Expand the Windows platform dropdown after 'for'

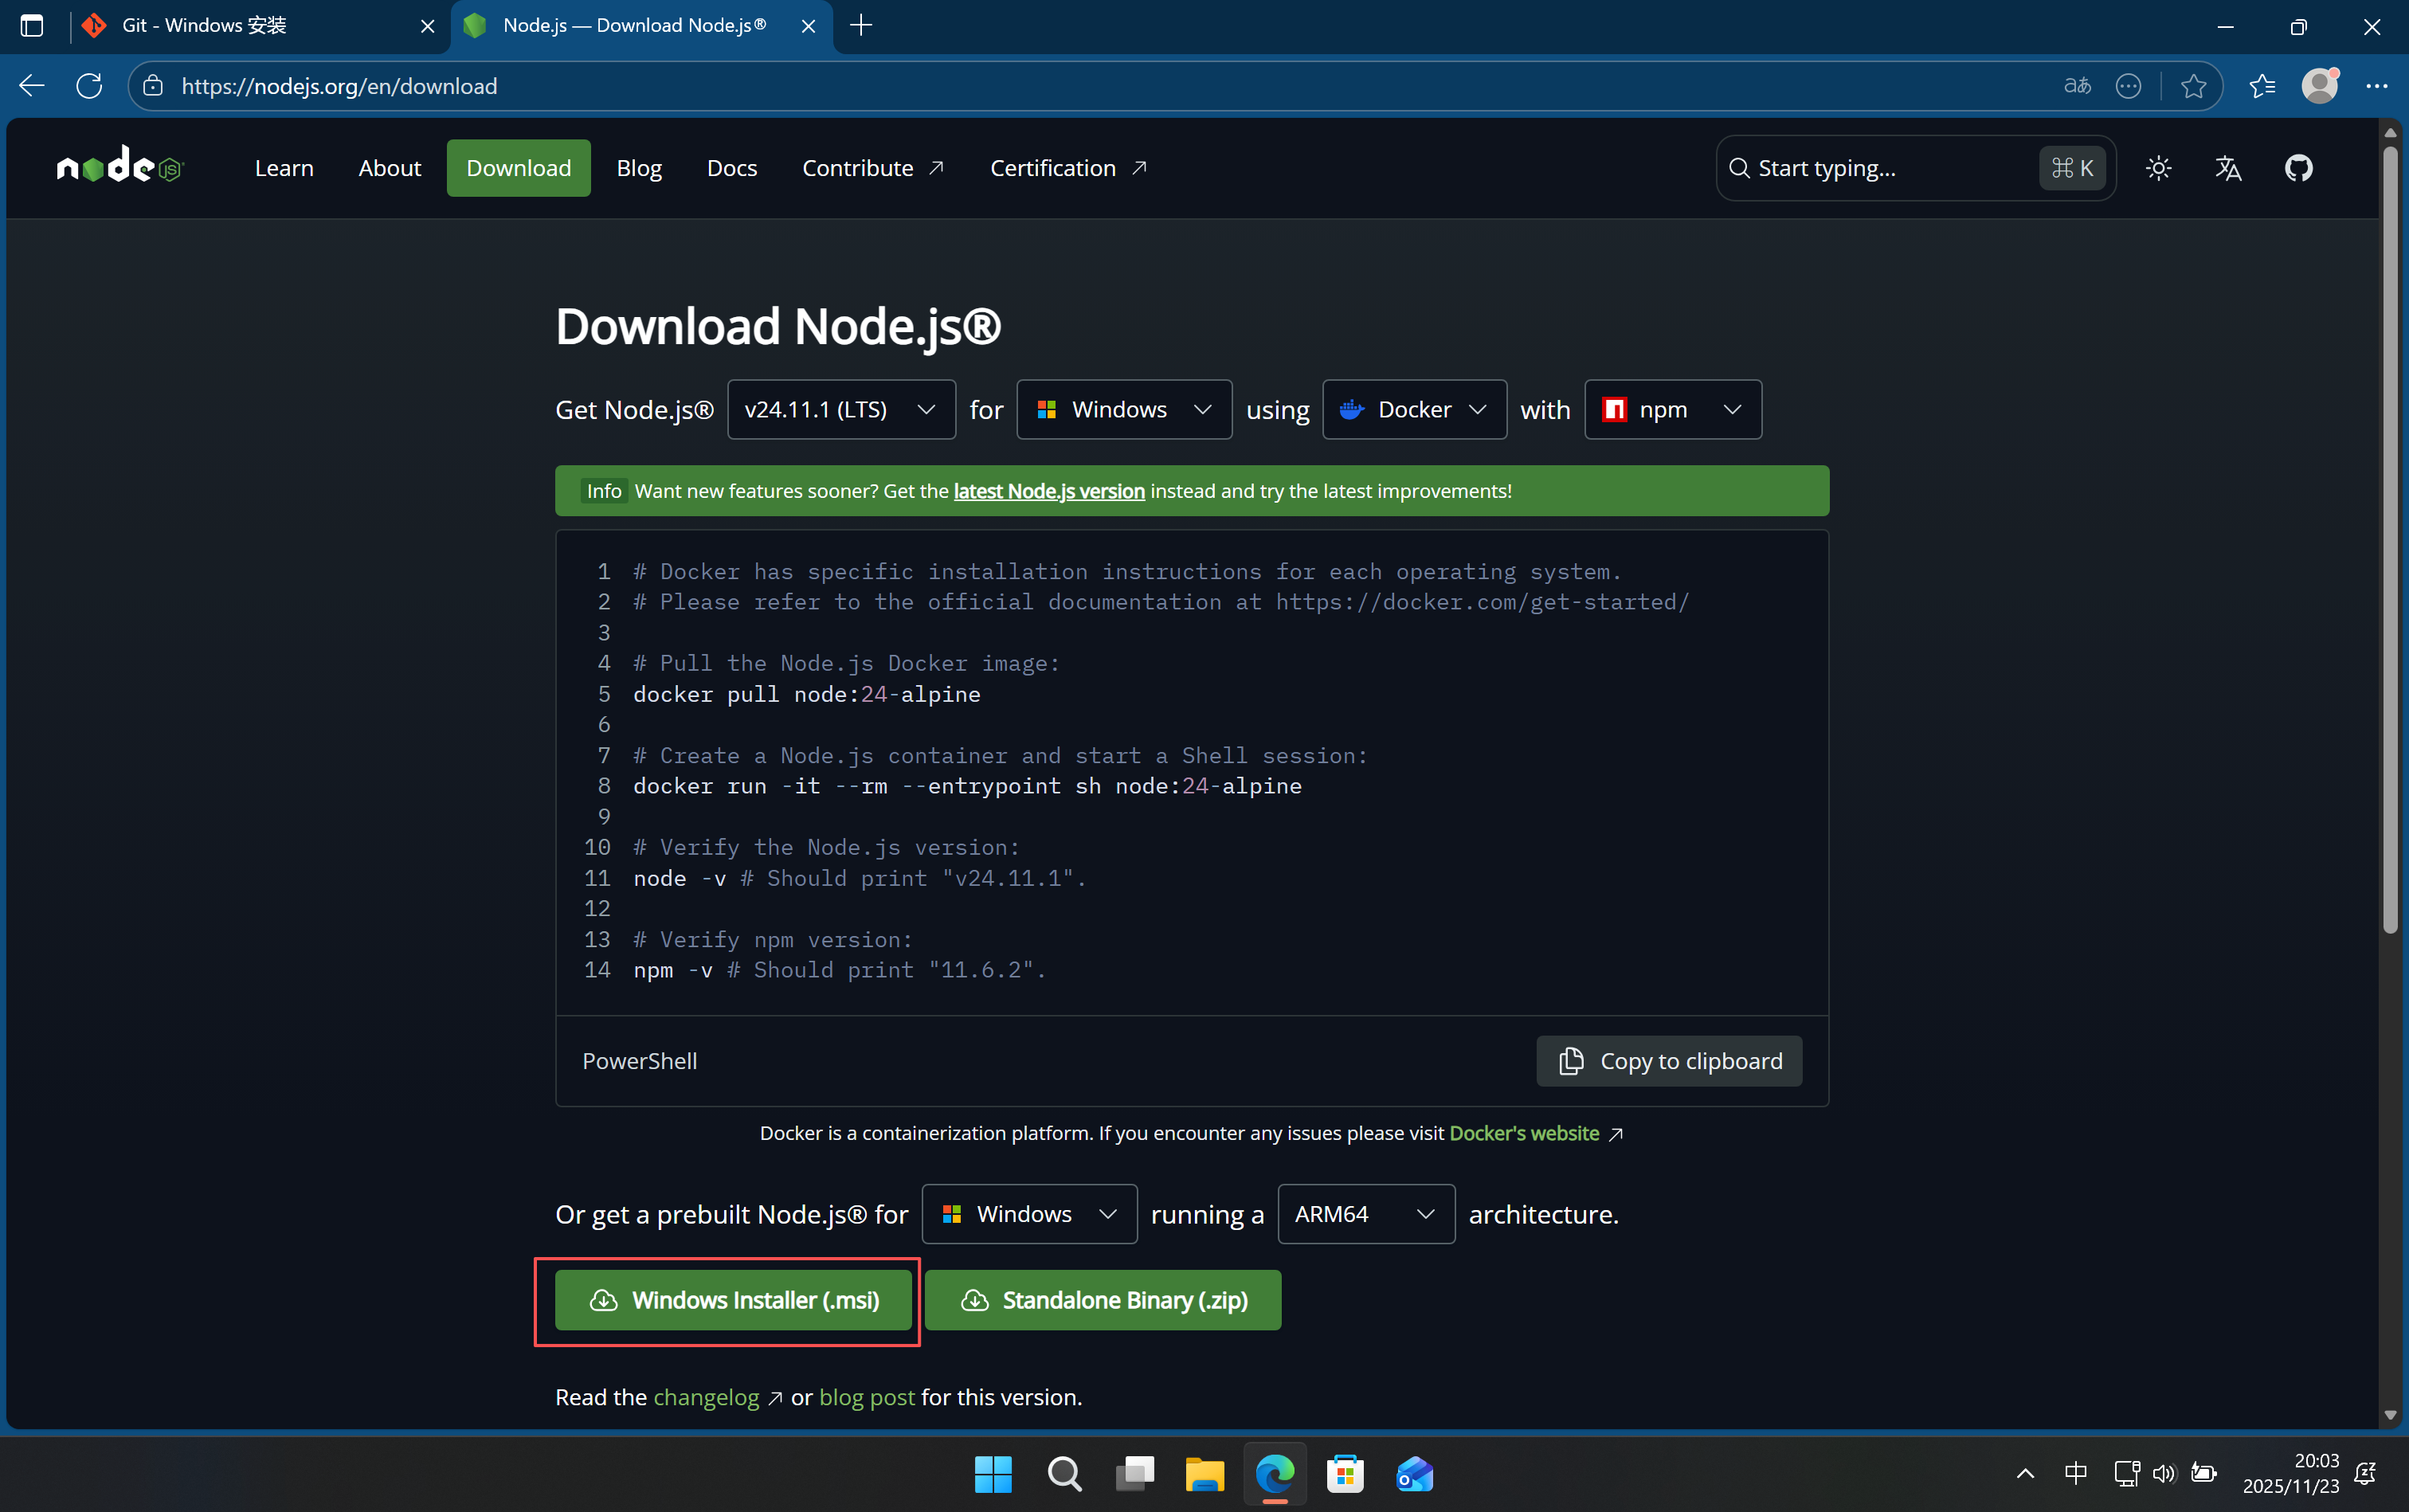pyautogui.click(x=1124, y=409)
